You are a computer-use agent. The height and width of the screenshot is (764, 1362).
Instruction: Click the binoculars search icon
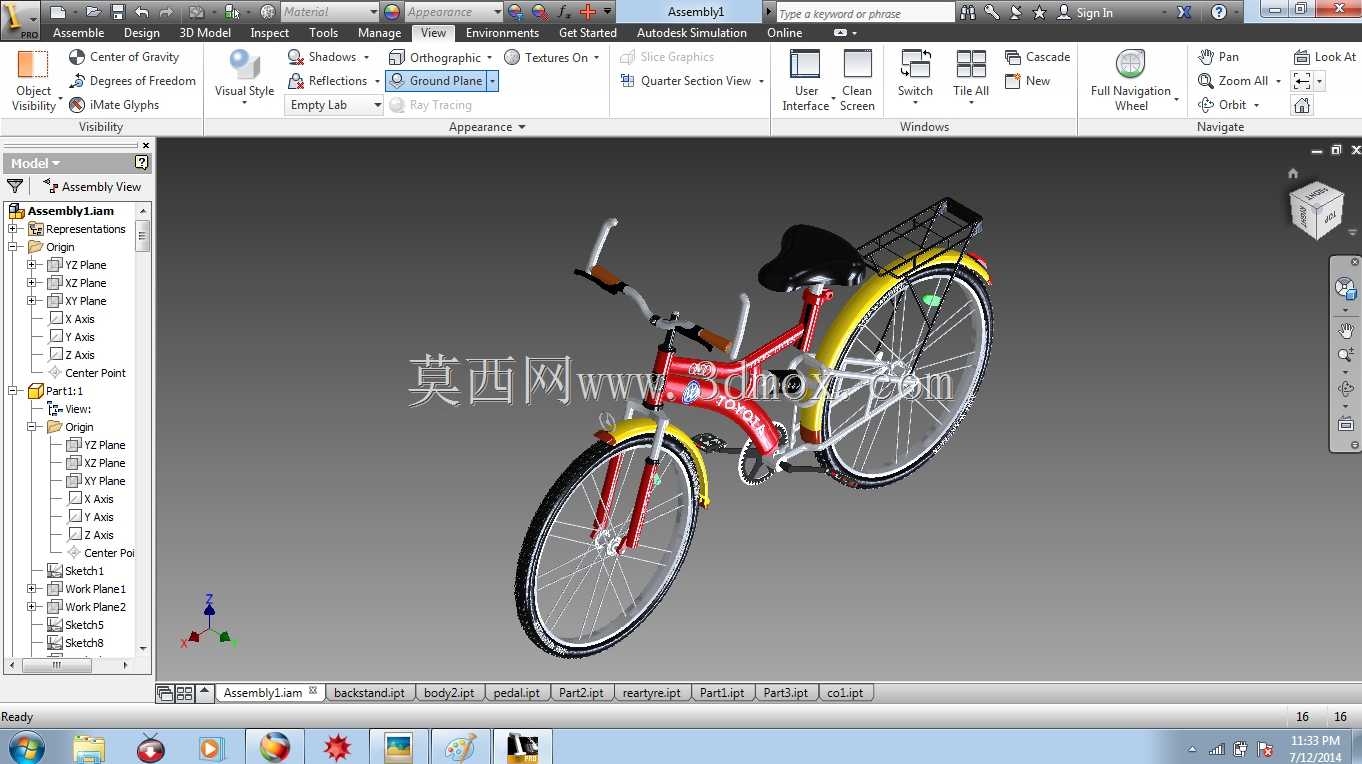(x=968, y=12)
